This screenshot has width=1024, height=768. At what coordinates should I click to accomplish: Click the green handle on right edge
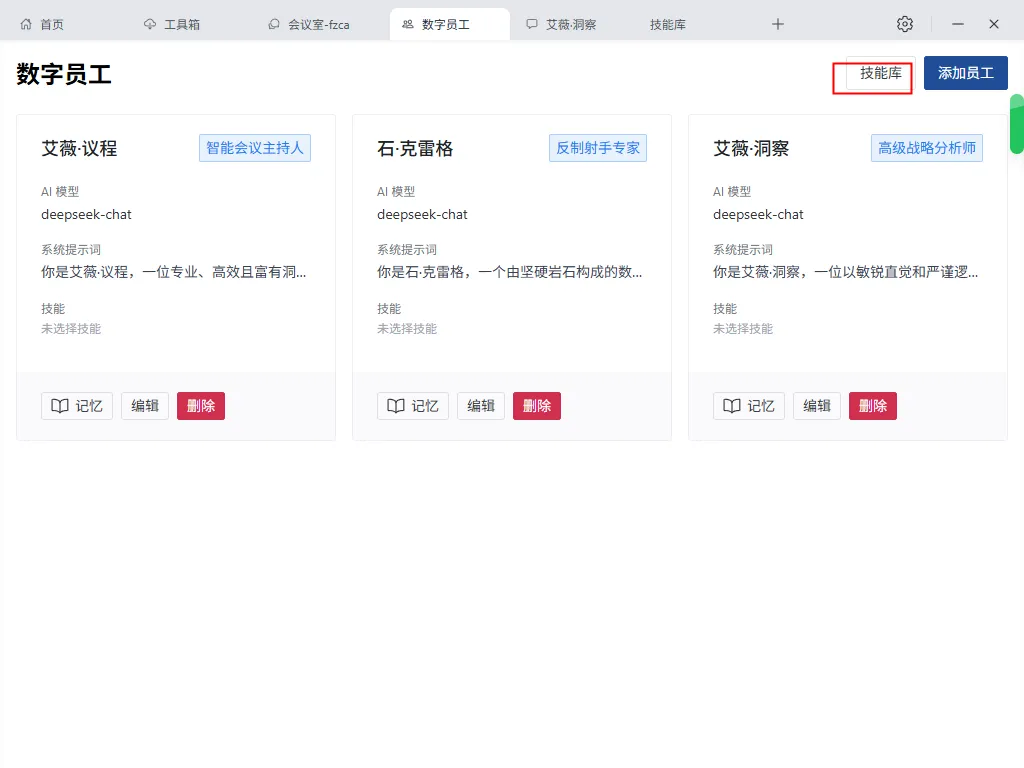coord(1019,125)
